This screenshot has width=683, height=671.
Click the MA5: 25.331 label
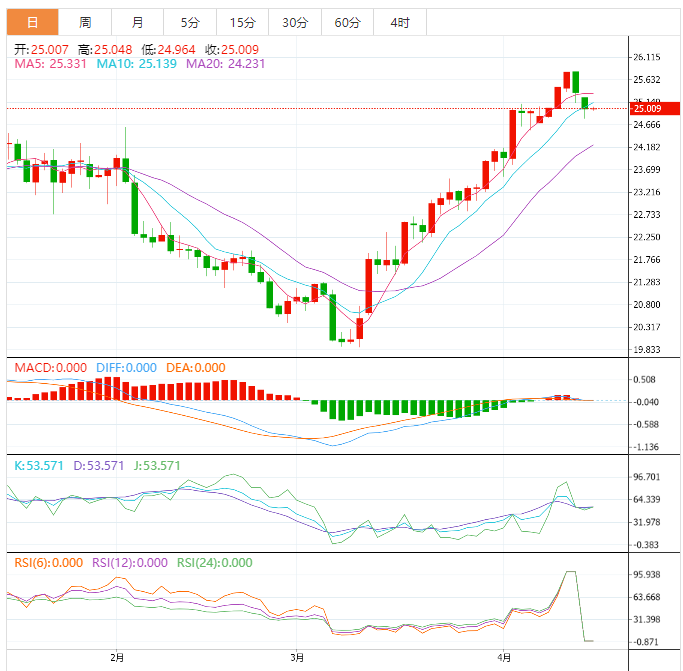tap(51, 64)
